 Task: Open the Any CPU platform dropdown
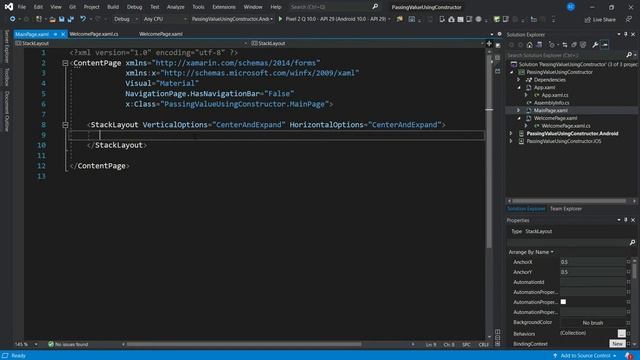tap(165, 19)
